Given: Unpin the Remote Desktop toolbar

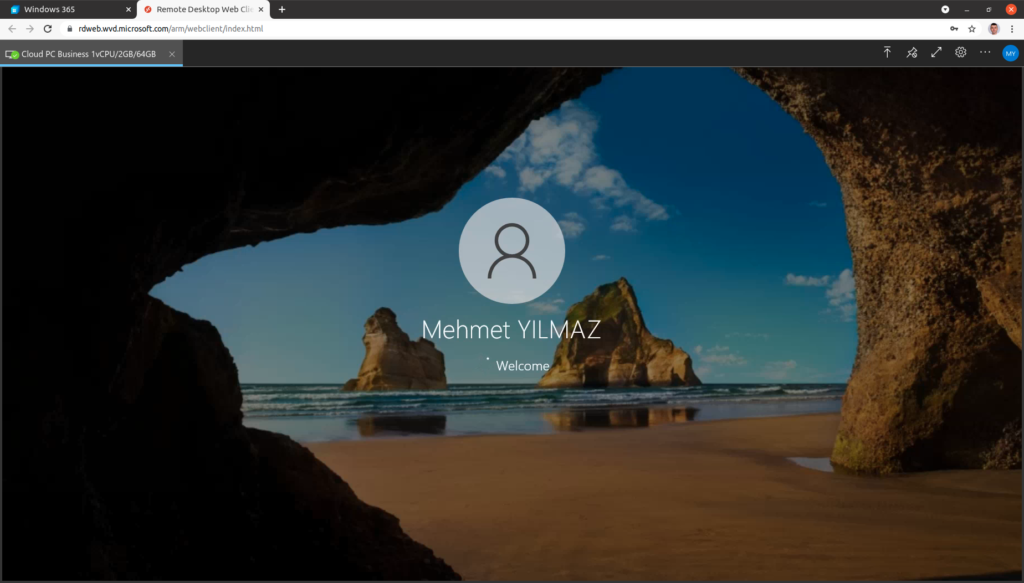Looking at the screenshot, I should point(912,52).
